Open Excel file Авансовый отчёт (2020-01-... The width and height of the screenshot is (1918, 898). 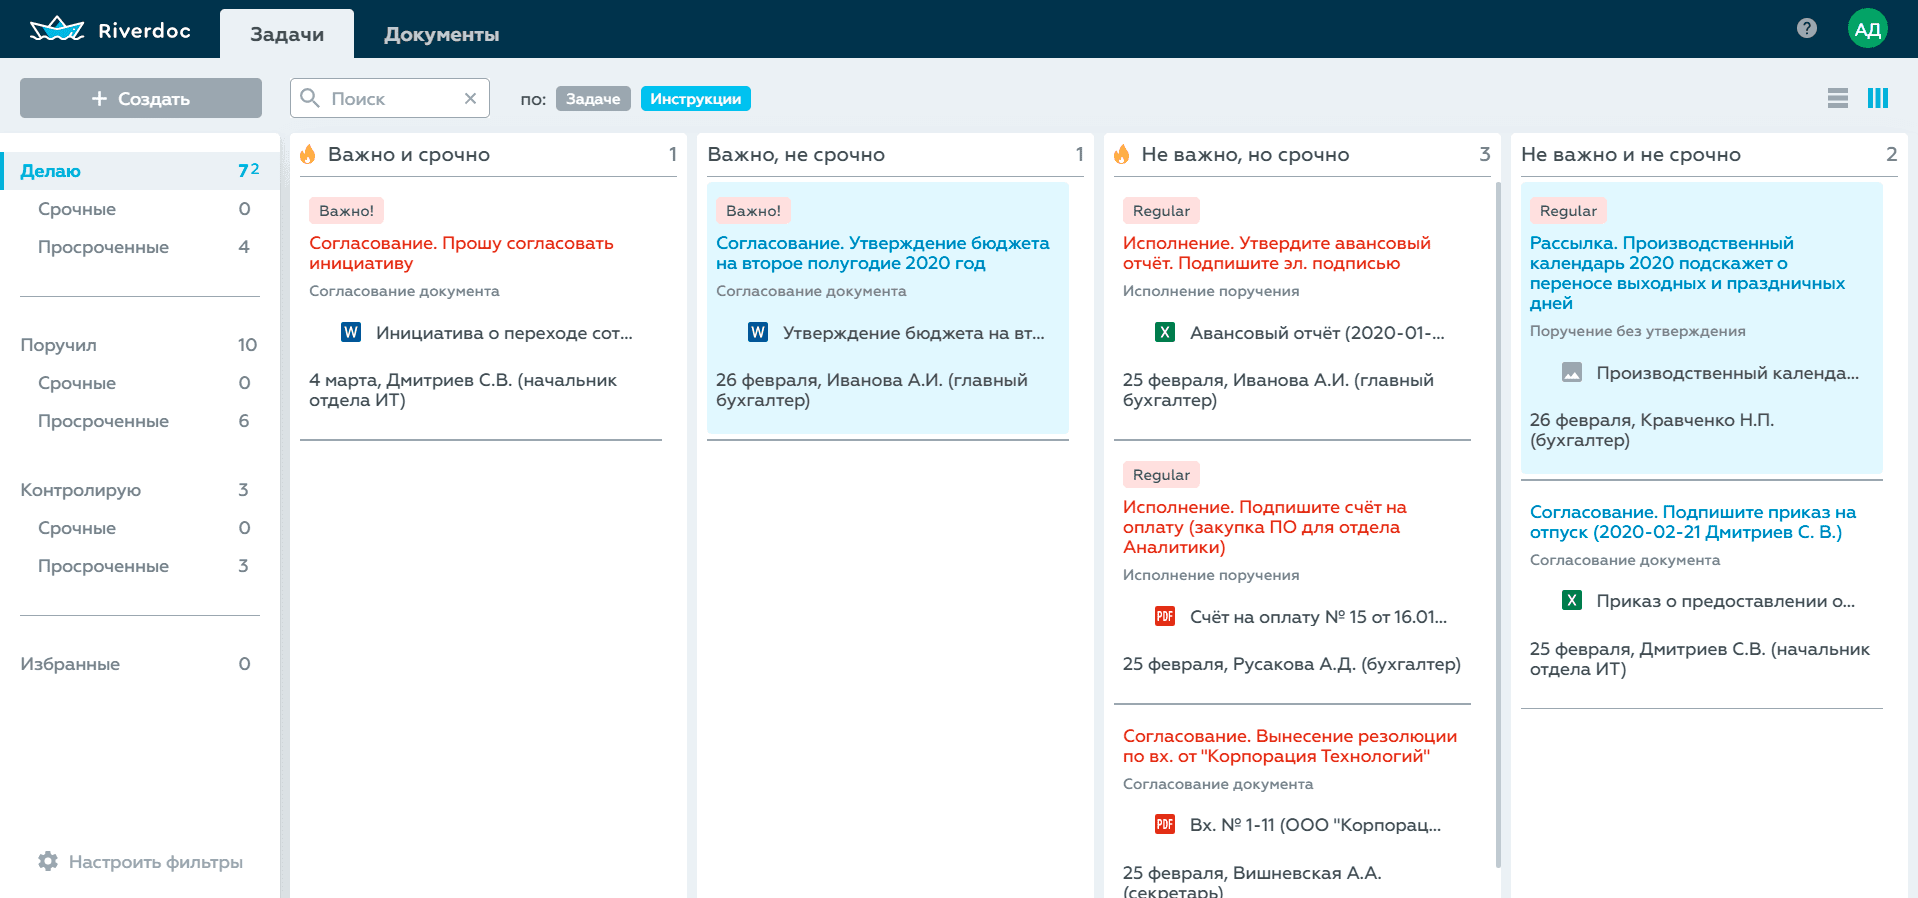click(x=1300, y=333)
